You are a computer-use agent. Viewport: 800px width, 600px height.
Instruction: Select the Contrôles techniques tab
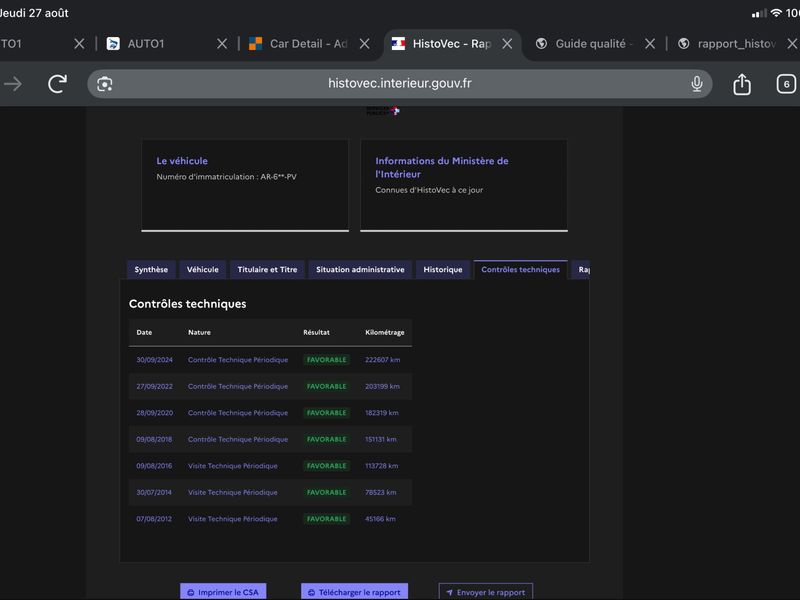(x=520, y=269)
